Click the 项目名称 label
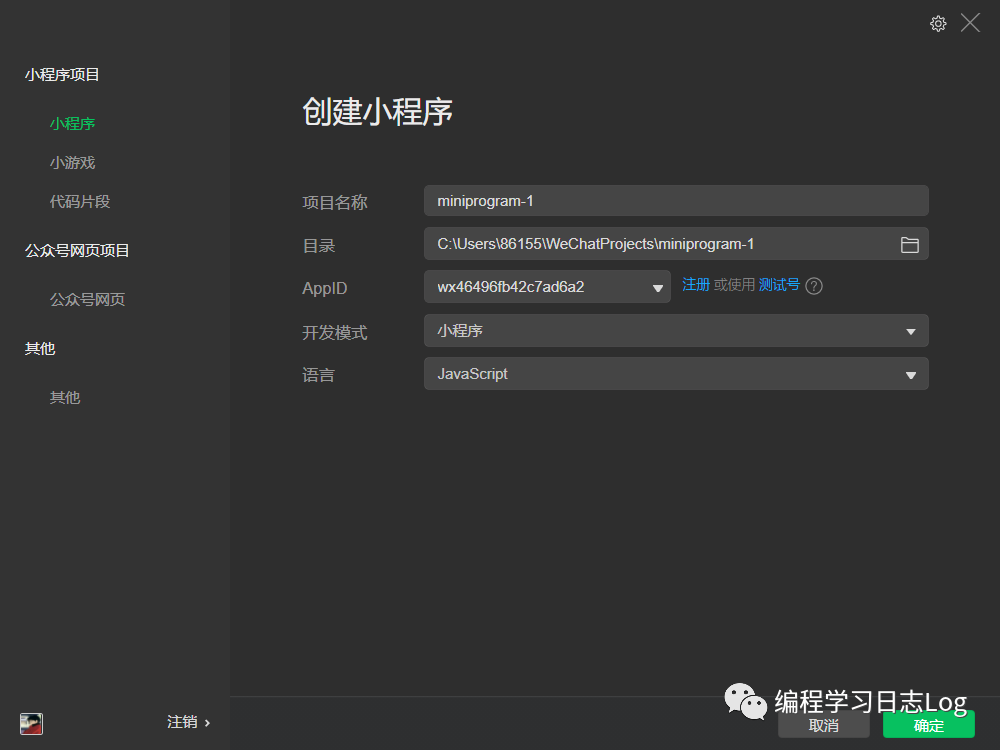The height and width of the screenshot is (750, 1000). [x=334, y=203]
